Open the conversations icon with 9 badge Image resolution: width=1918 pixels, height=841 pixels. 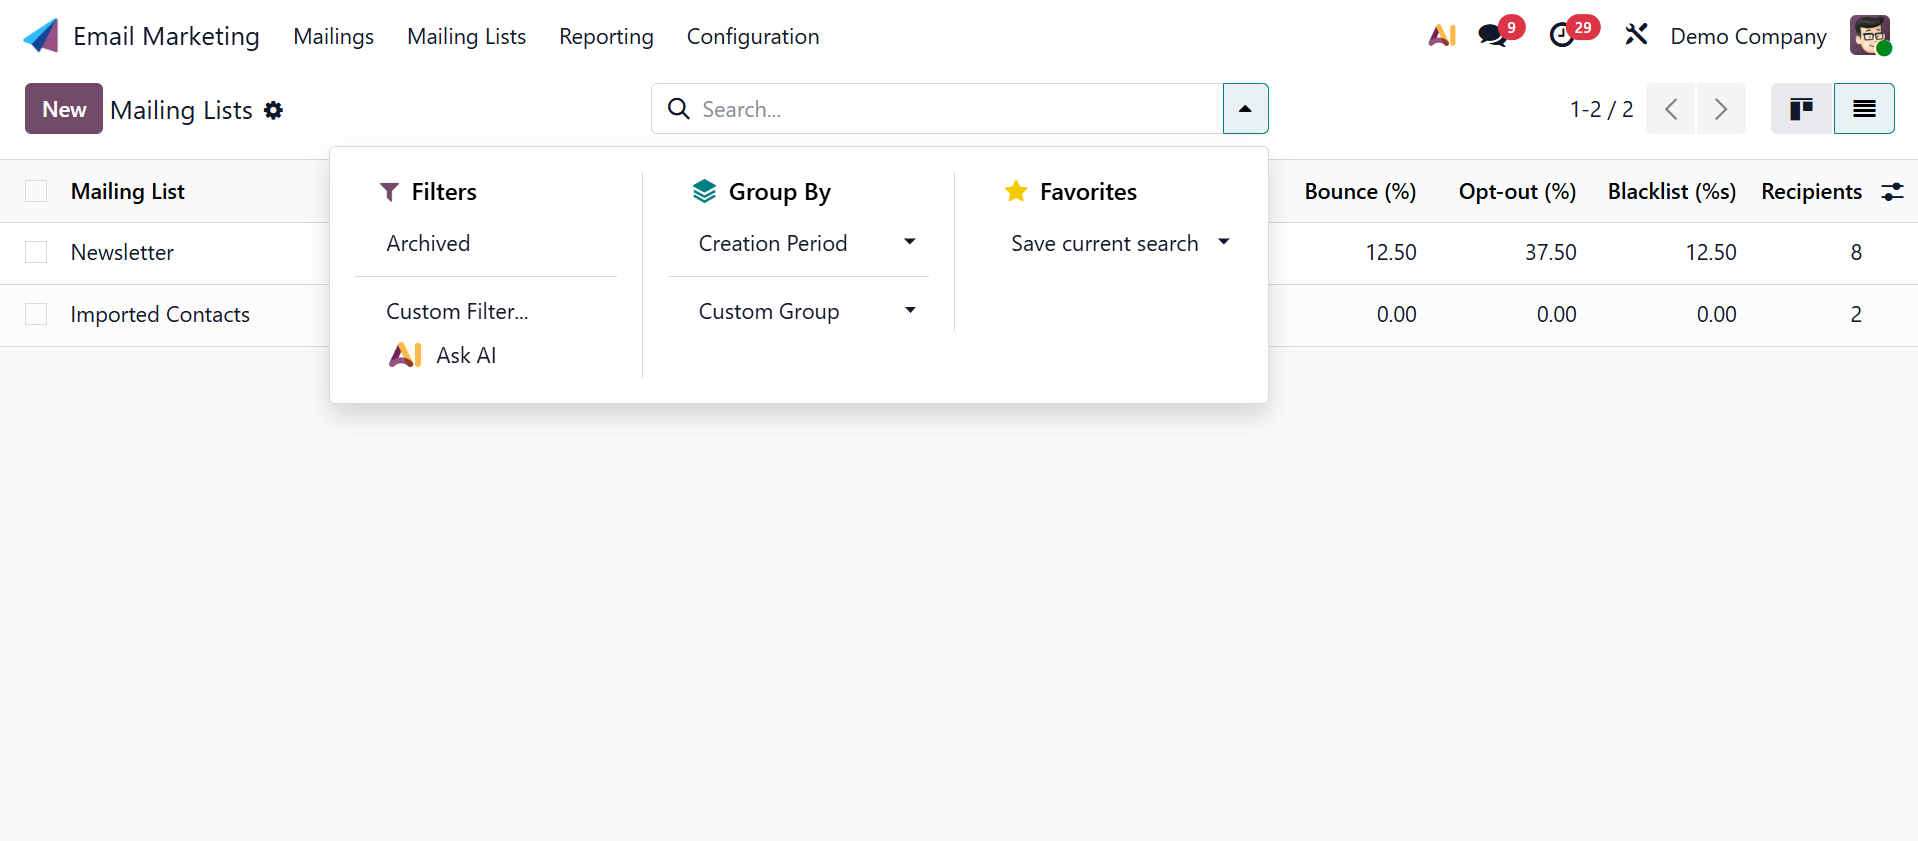coord(1493,36)
